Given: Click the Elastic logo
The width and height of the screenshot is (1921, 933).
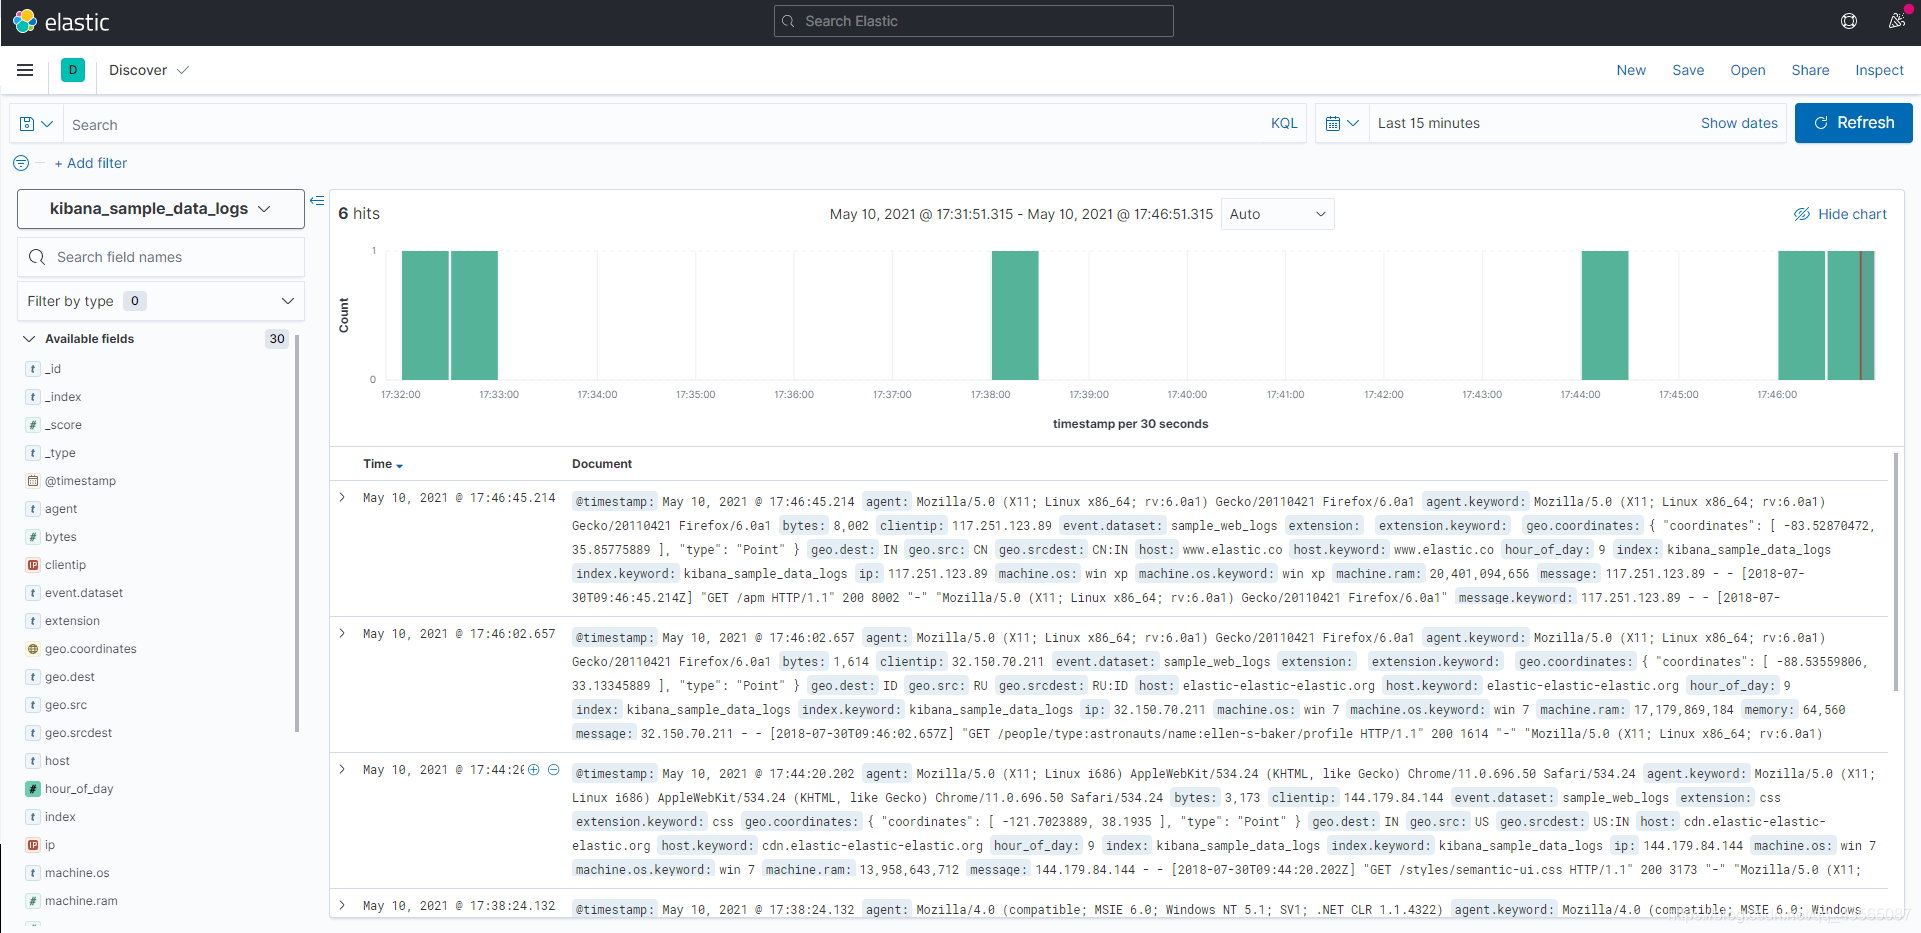Looking at the screenshot, I should [x=61, y=21].
